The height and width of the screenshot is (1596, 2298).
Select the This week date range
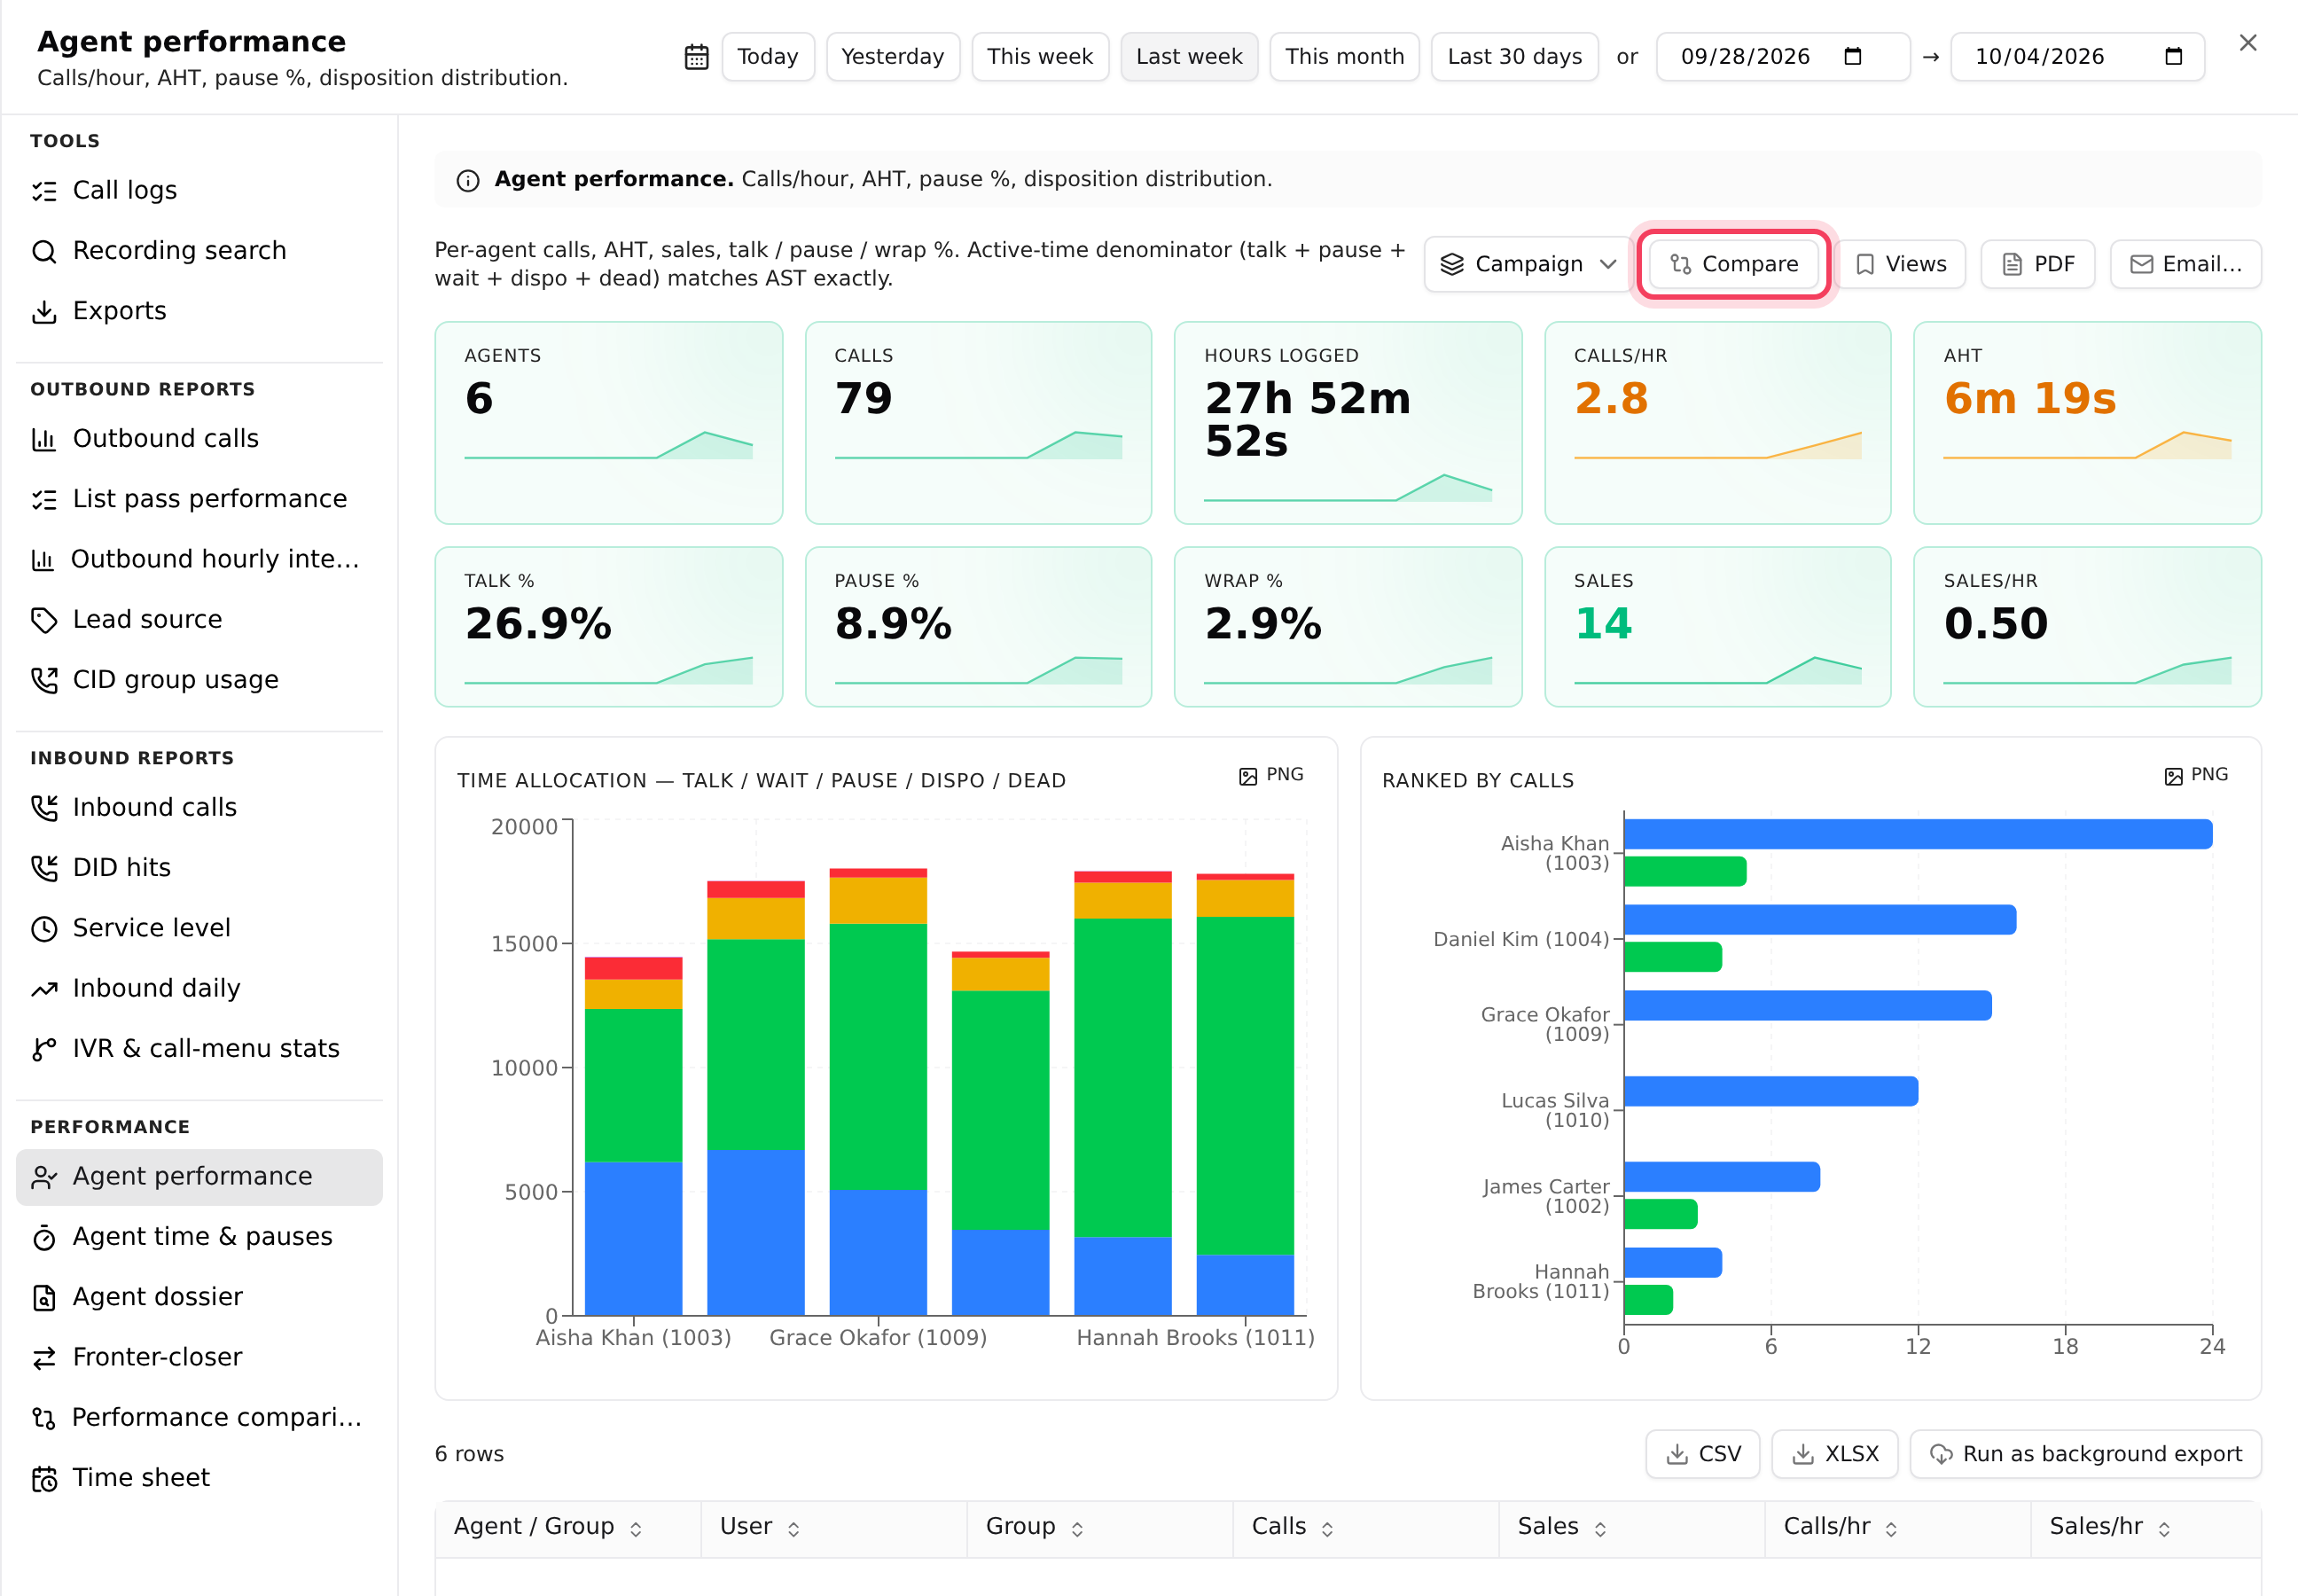pyautogui.click(x=1040, y=56)
